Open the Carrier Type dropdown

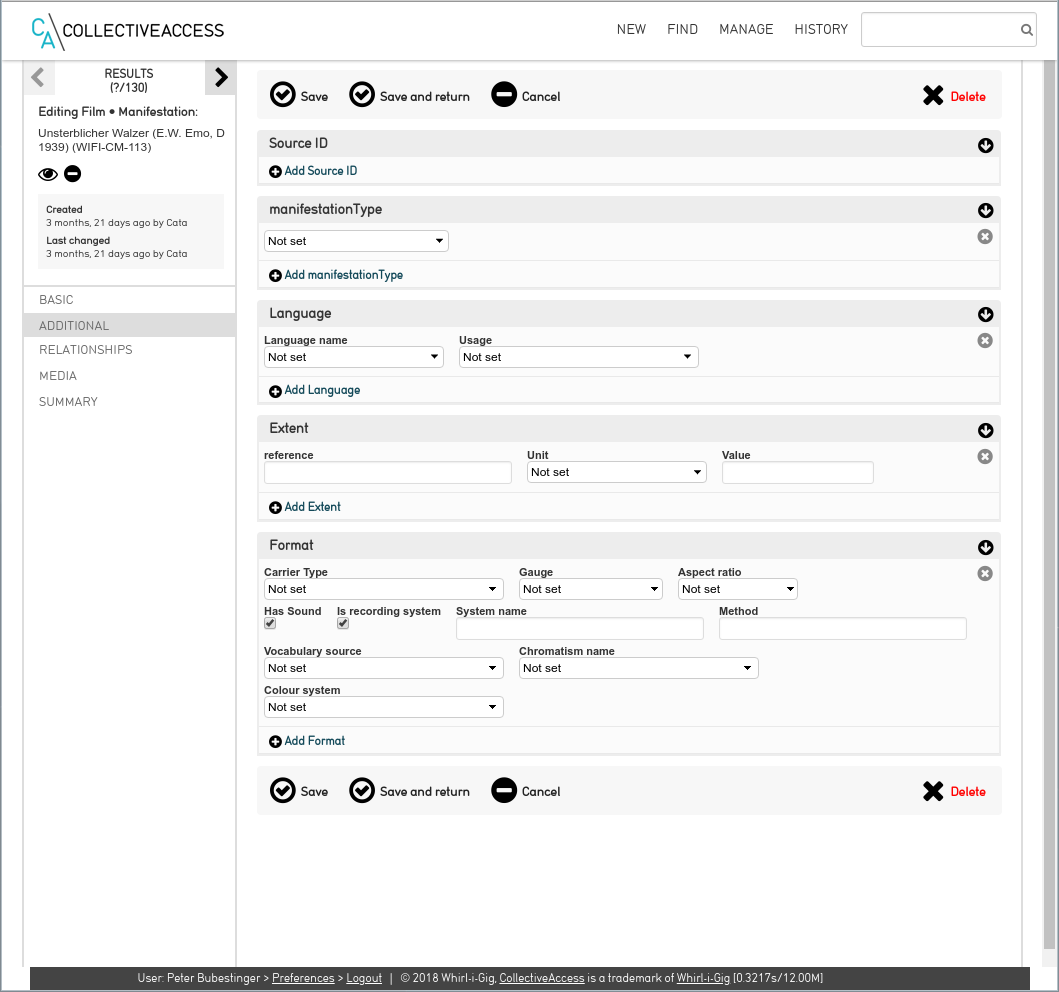[x=383, y=590]
